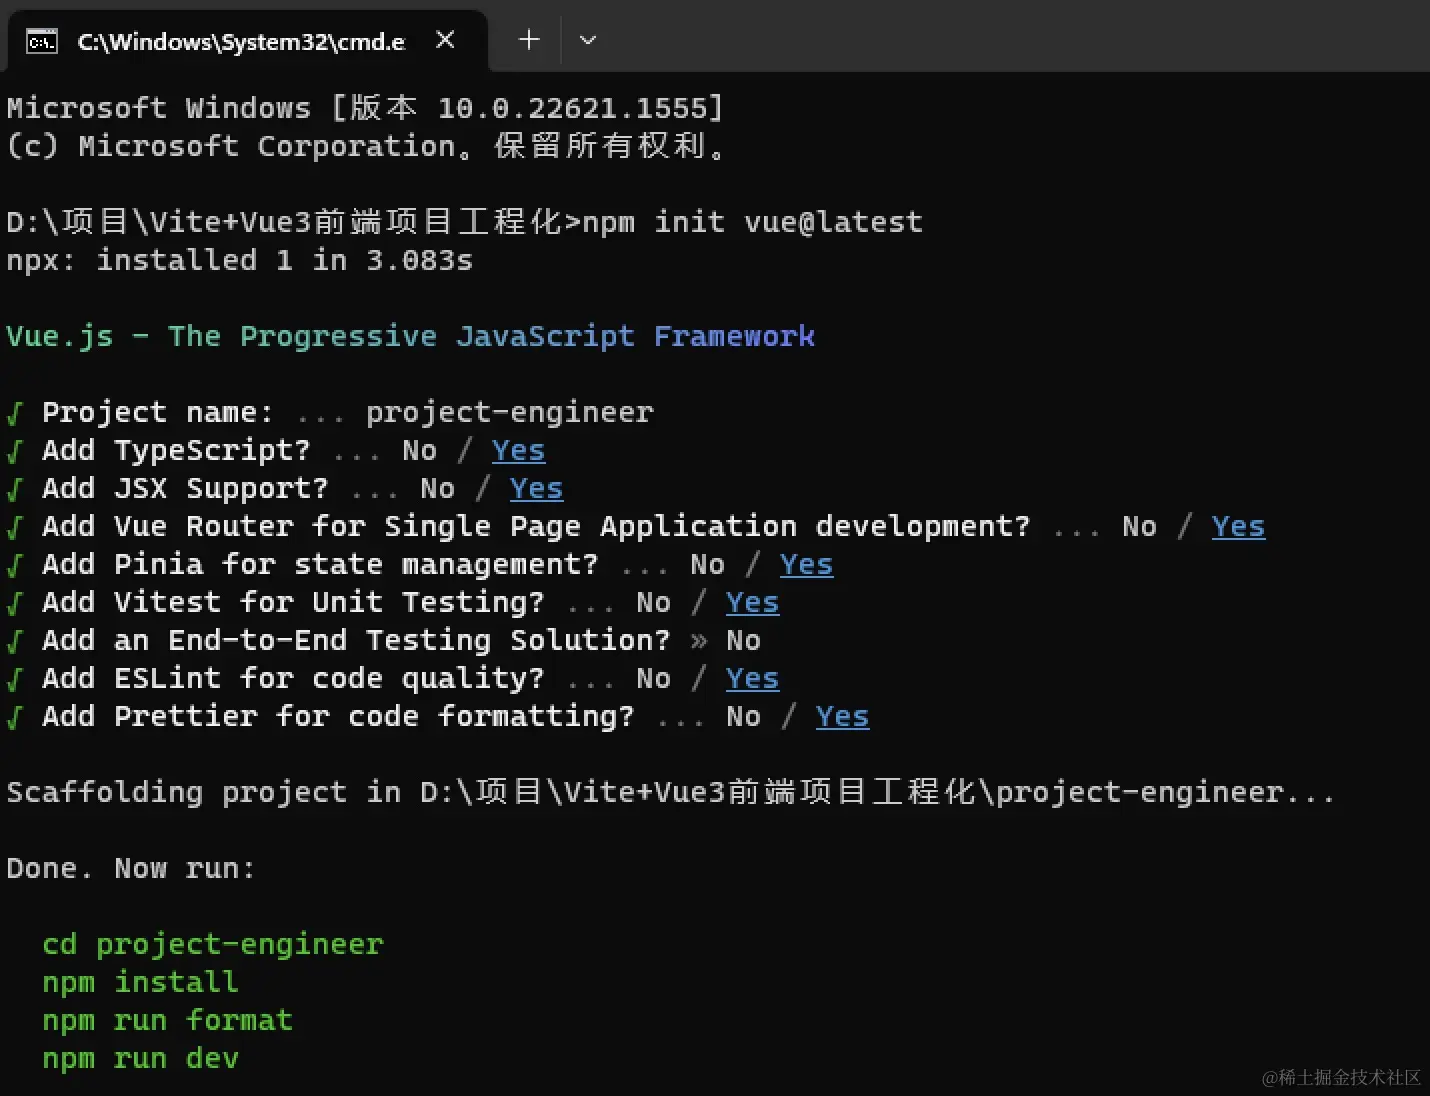Select the C:\Windows\System32\cmd.exe tab title

coord(241,41)
